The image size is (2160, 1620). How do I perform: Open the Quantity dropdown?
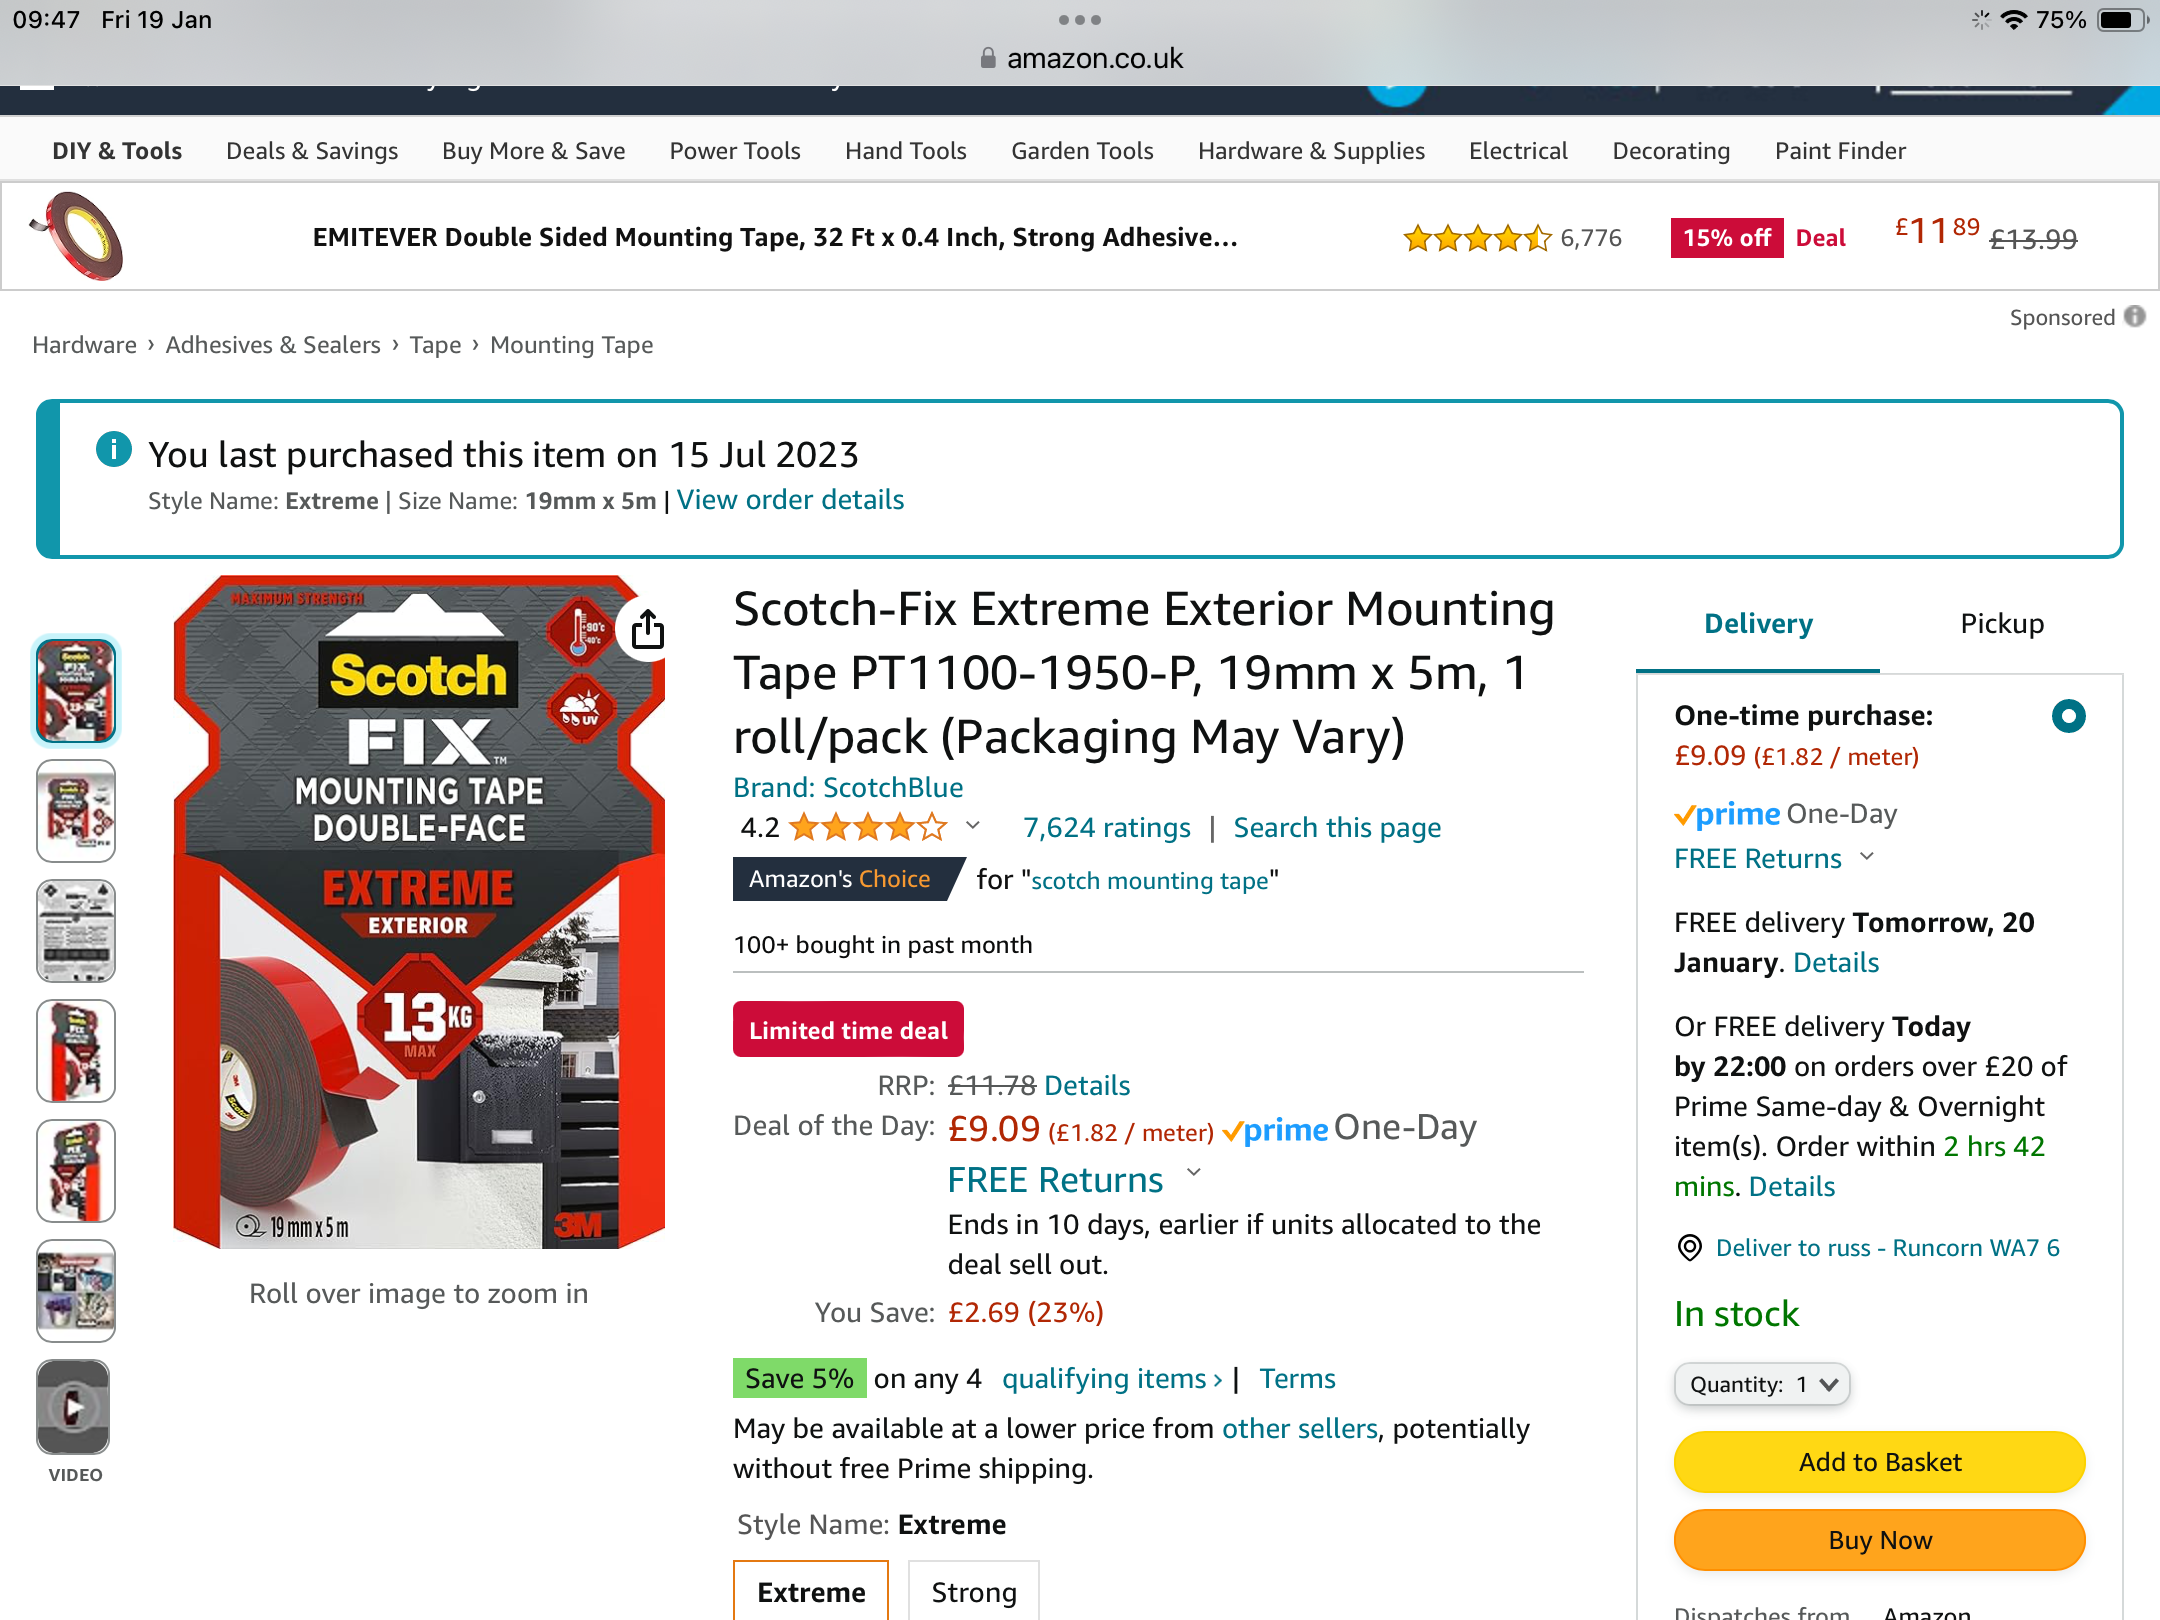(1762, 1384)
